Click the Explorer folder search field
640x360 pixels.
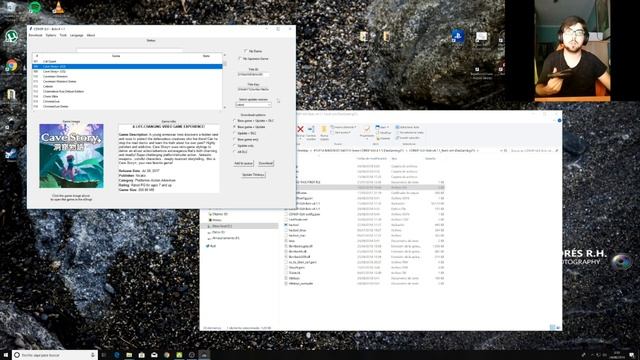[x=534, y=151]
